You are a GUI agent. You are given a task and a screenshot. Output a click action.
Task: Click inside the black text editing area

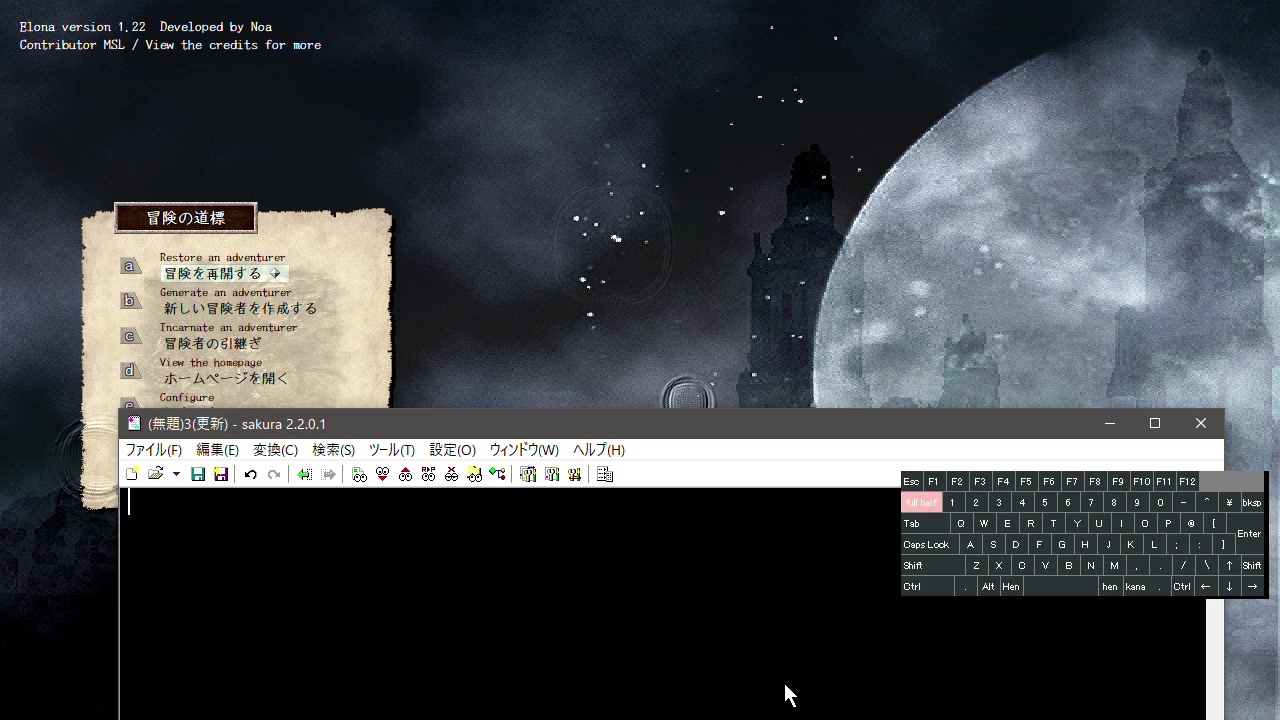click(662, 604)
